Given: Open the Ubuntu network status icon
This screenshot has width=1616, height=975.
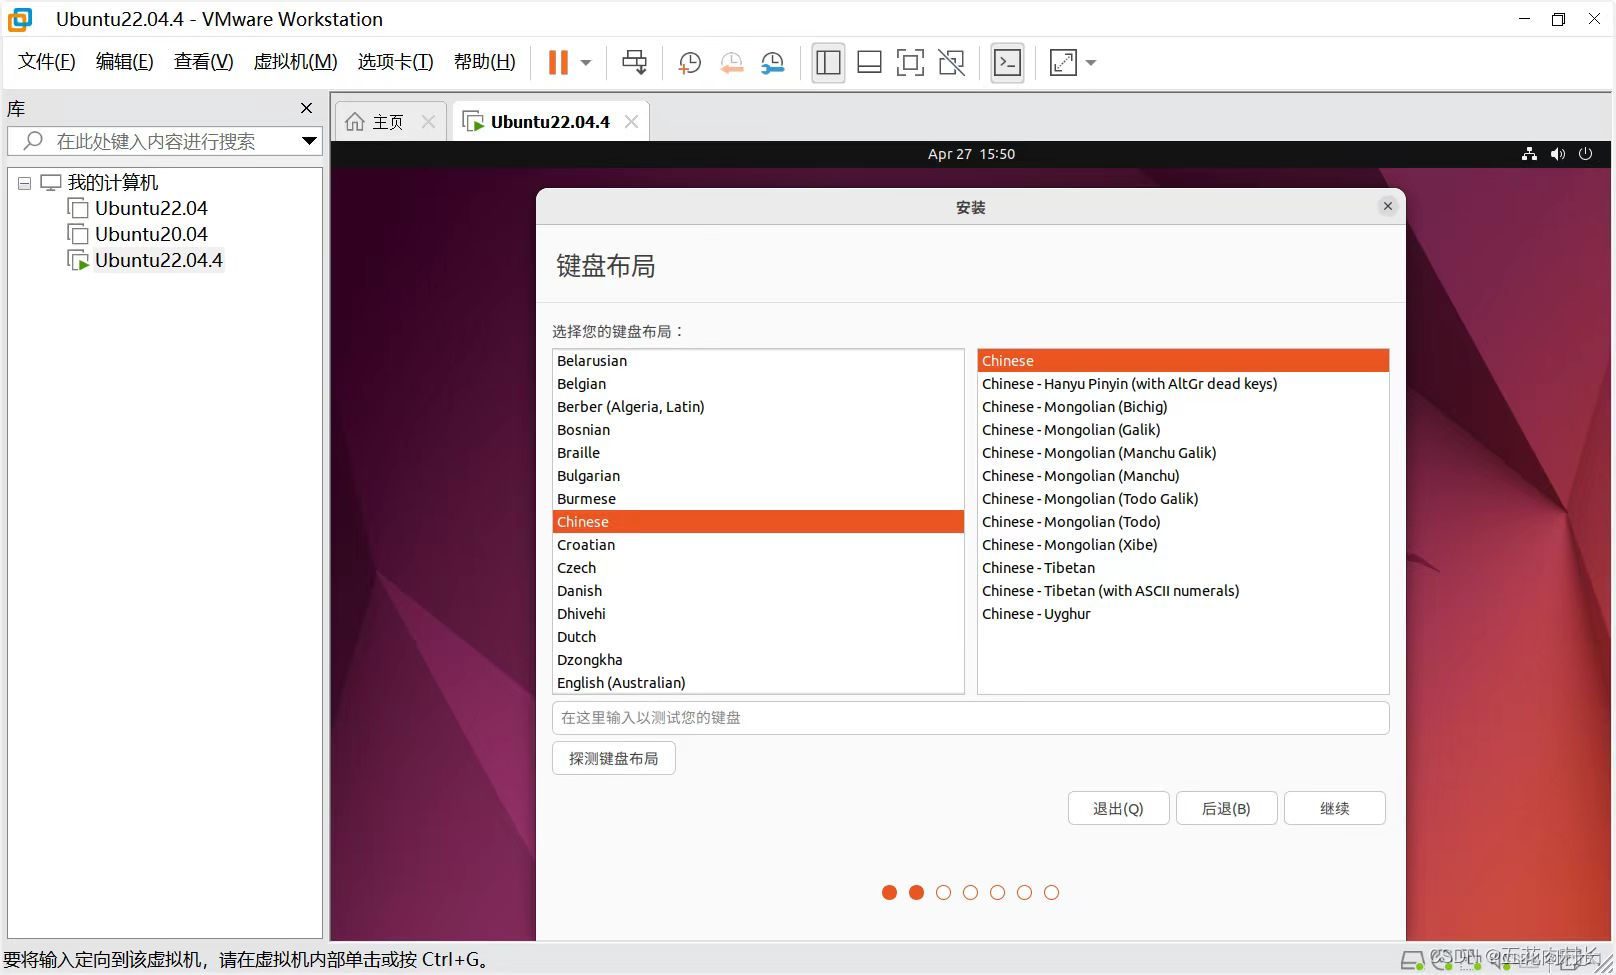Looking at the screenshot, I should (1529, 154).
